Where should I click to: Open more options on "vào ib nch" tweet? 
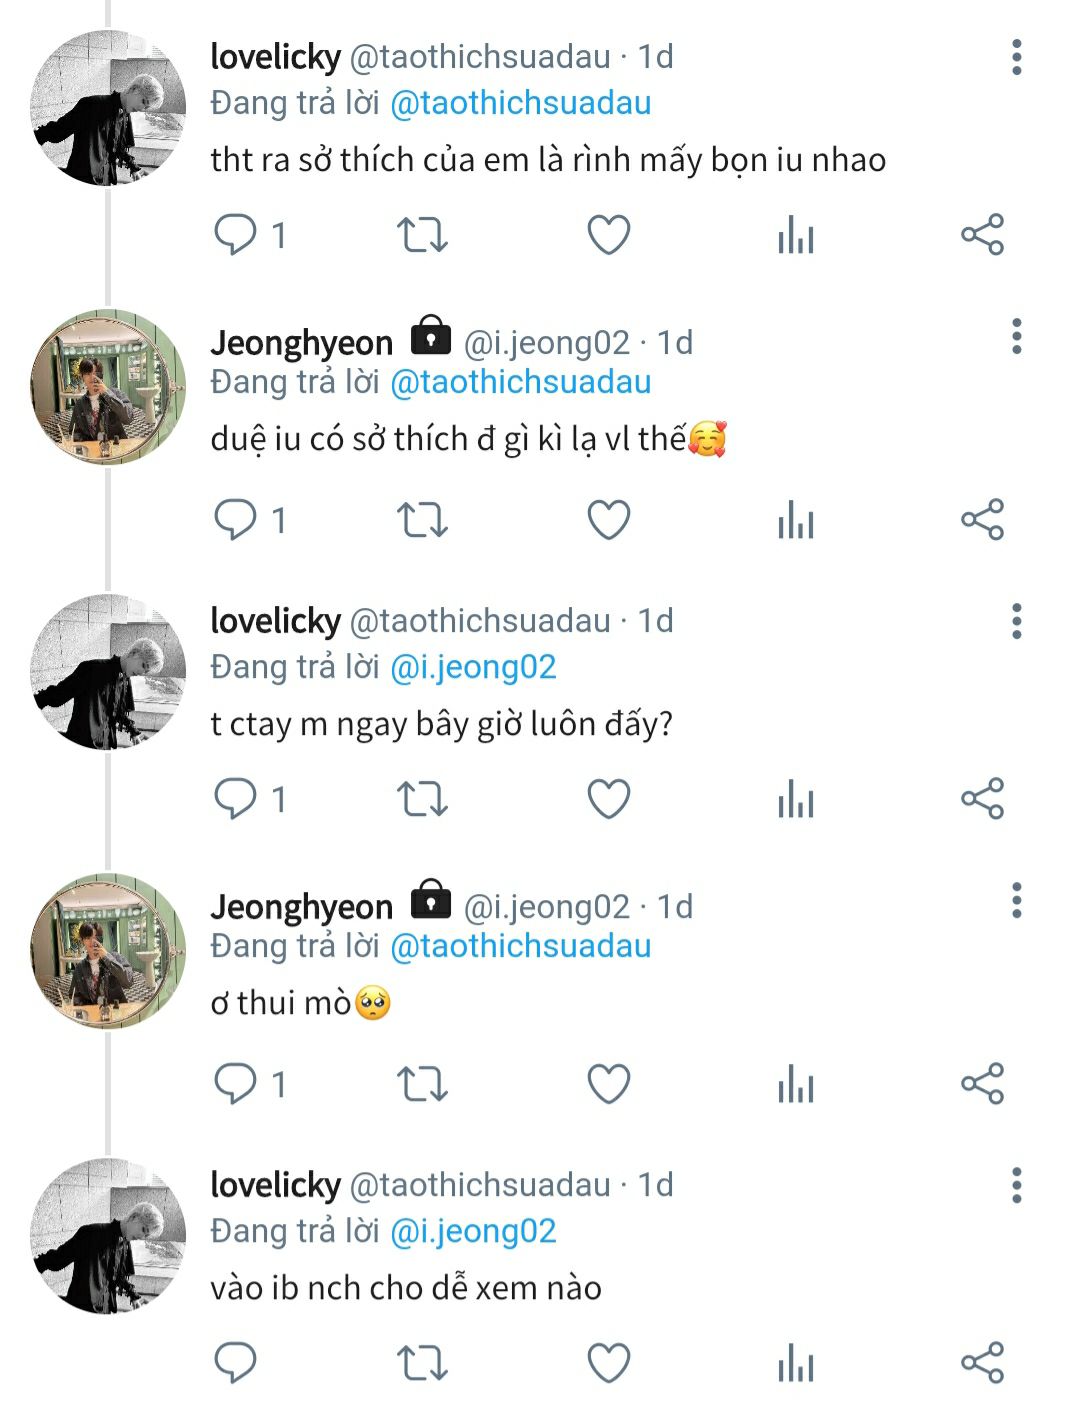click(x=1017, y=1186)
